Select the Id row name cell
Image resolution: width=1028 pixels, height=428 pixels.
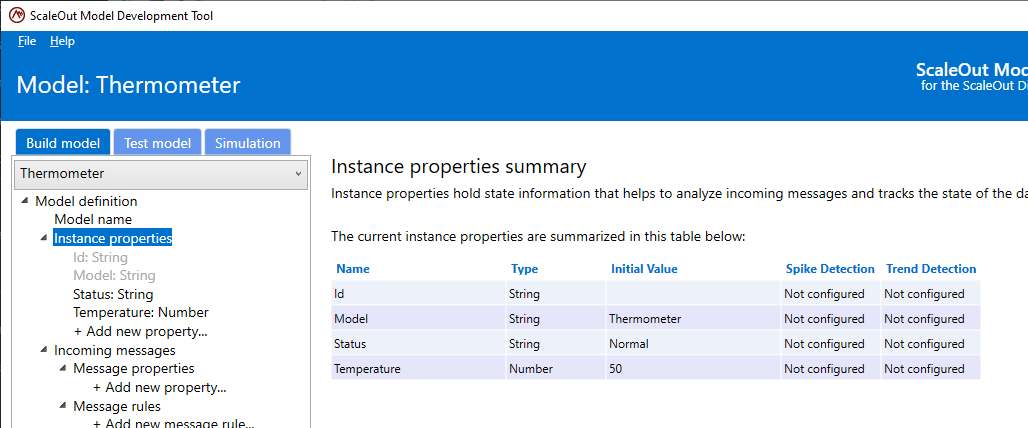click(x=418, y=294)
